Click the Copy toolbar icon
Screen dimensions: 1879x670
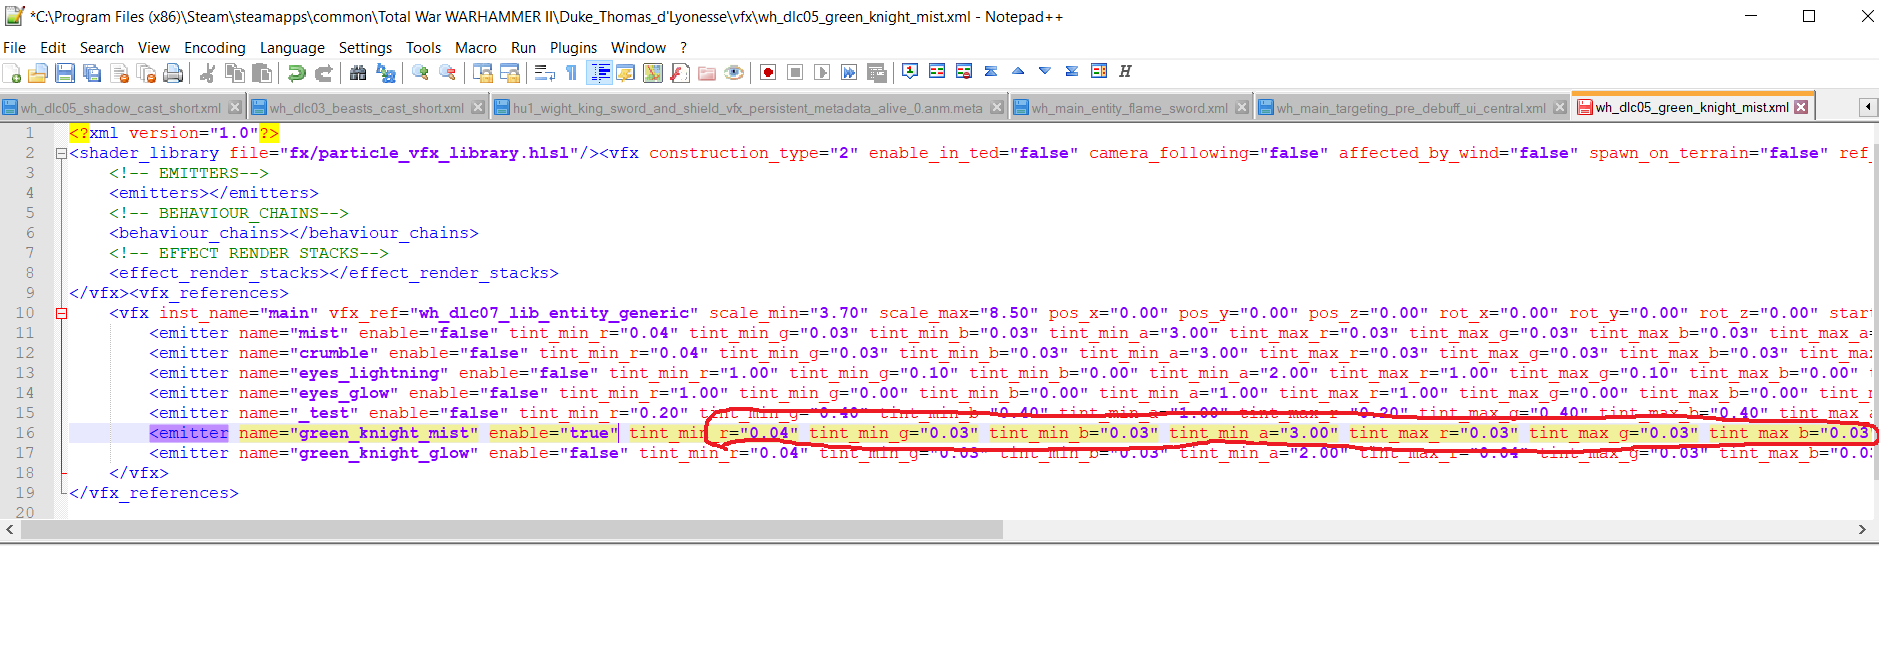click(235, 72)
